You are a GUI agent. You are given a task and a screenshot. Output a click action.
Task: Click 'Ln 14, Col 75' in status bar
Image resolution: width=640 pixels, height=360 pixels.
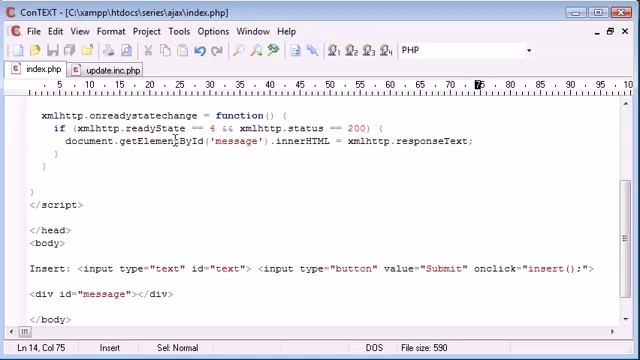tap(41, 348)
